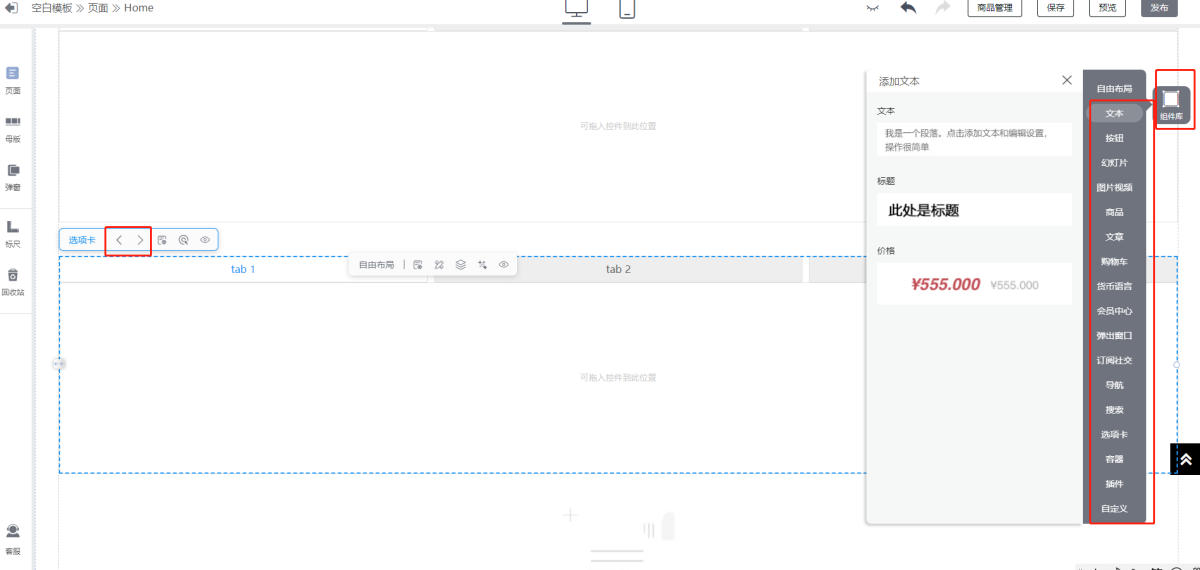Click the 发布 publish button

tap(1159, 8)
